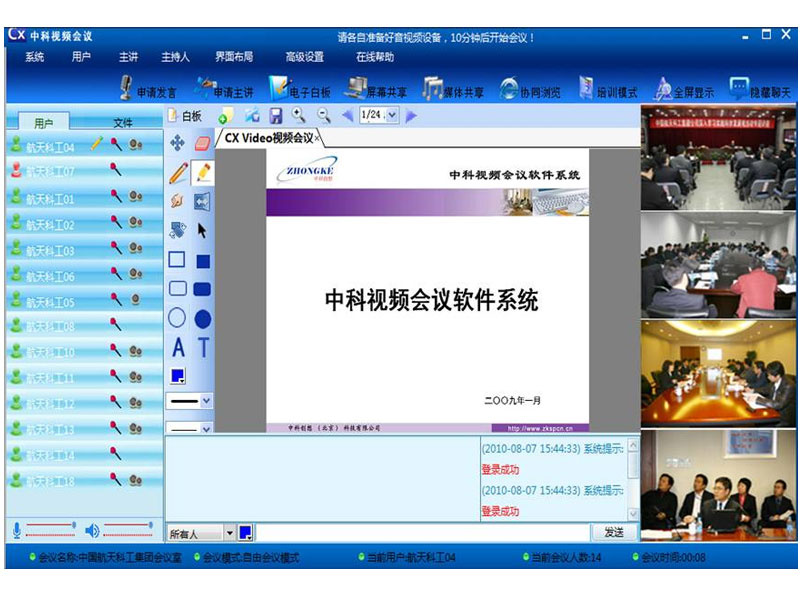
Task: Select the black arrow pointer tool
Action: [x=202, y=231]
